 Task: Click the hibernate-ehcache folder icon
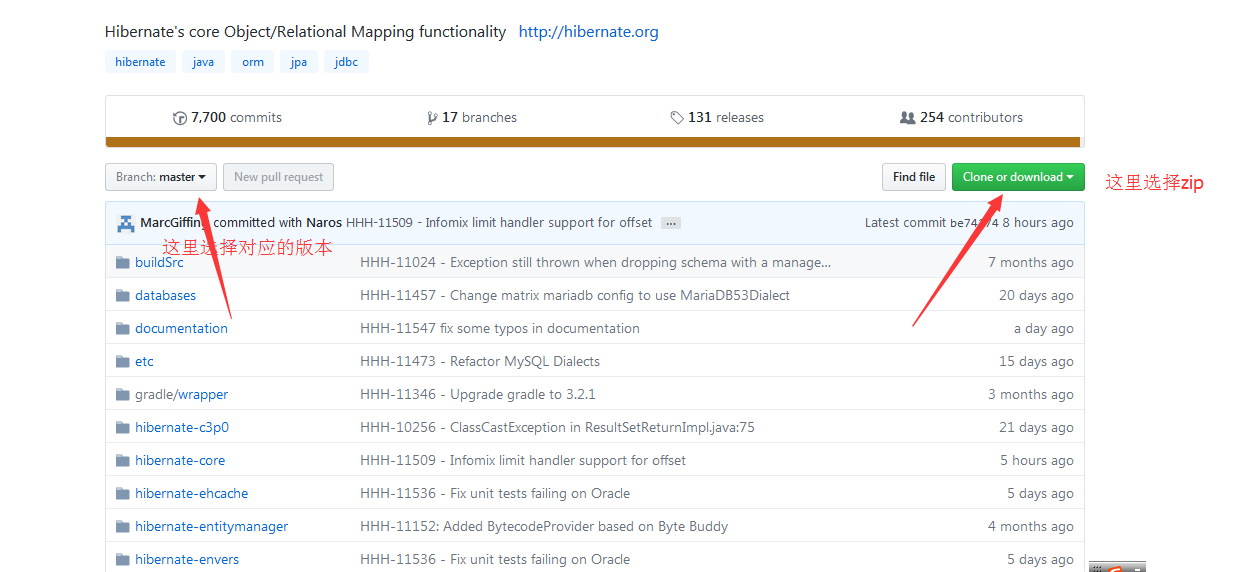click(x=123, y=494)
